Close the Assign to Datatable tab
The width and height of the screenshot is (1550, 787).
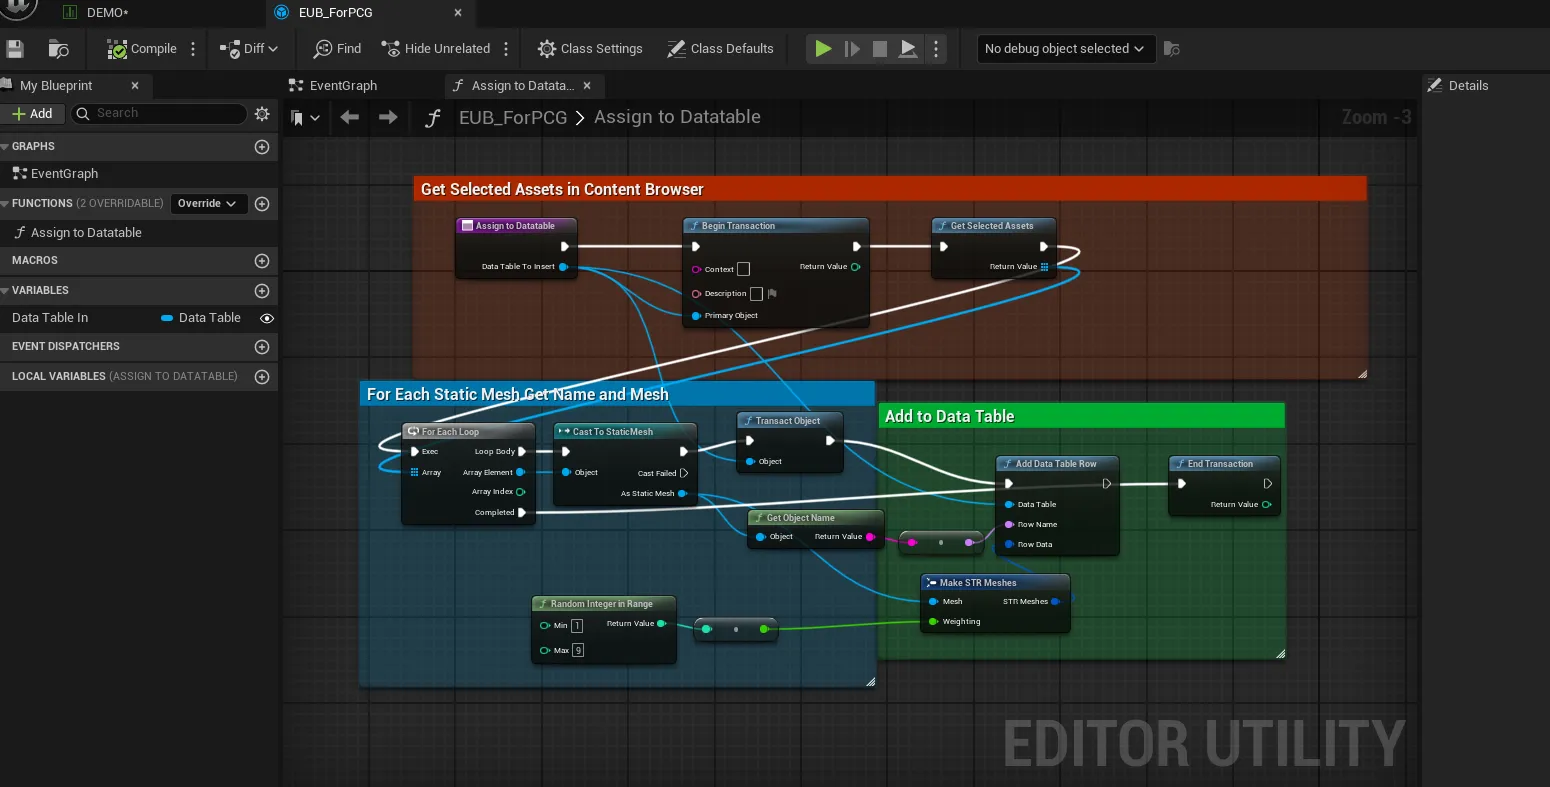point(587,85)
